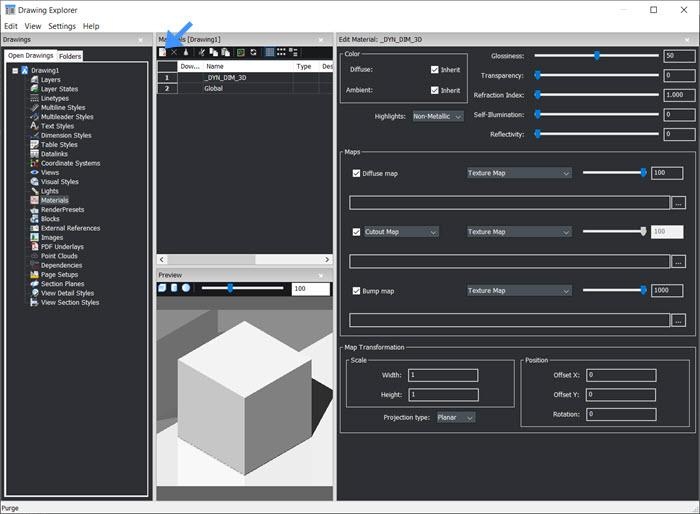Toggle the Diffuse map checkbox
Image resolution: width=700 pixels, height=514 pixels.
[357, 173]
